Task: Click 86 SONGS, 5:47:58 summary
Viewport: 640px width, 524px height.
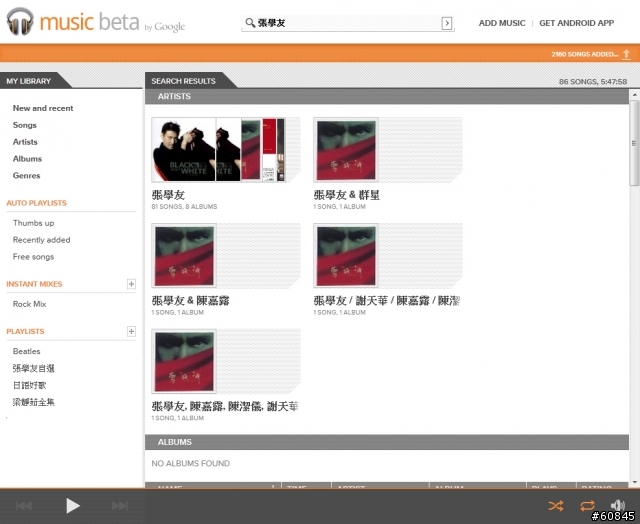Action: (593, 82)
